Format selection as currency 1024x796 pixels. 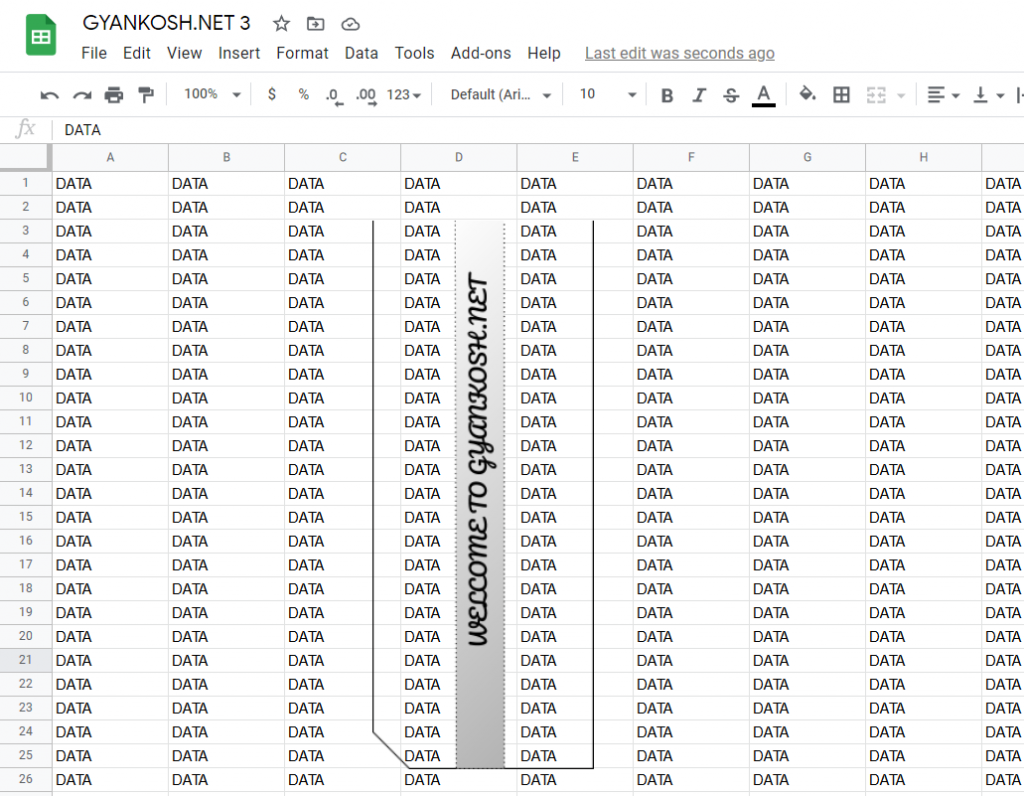pos(271,94)
